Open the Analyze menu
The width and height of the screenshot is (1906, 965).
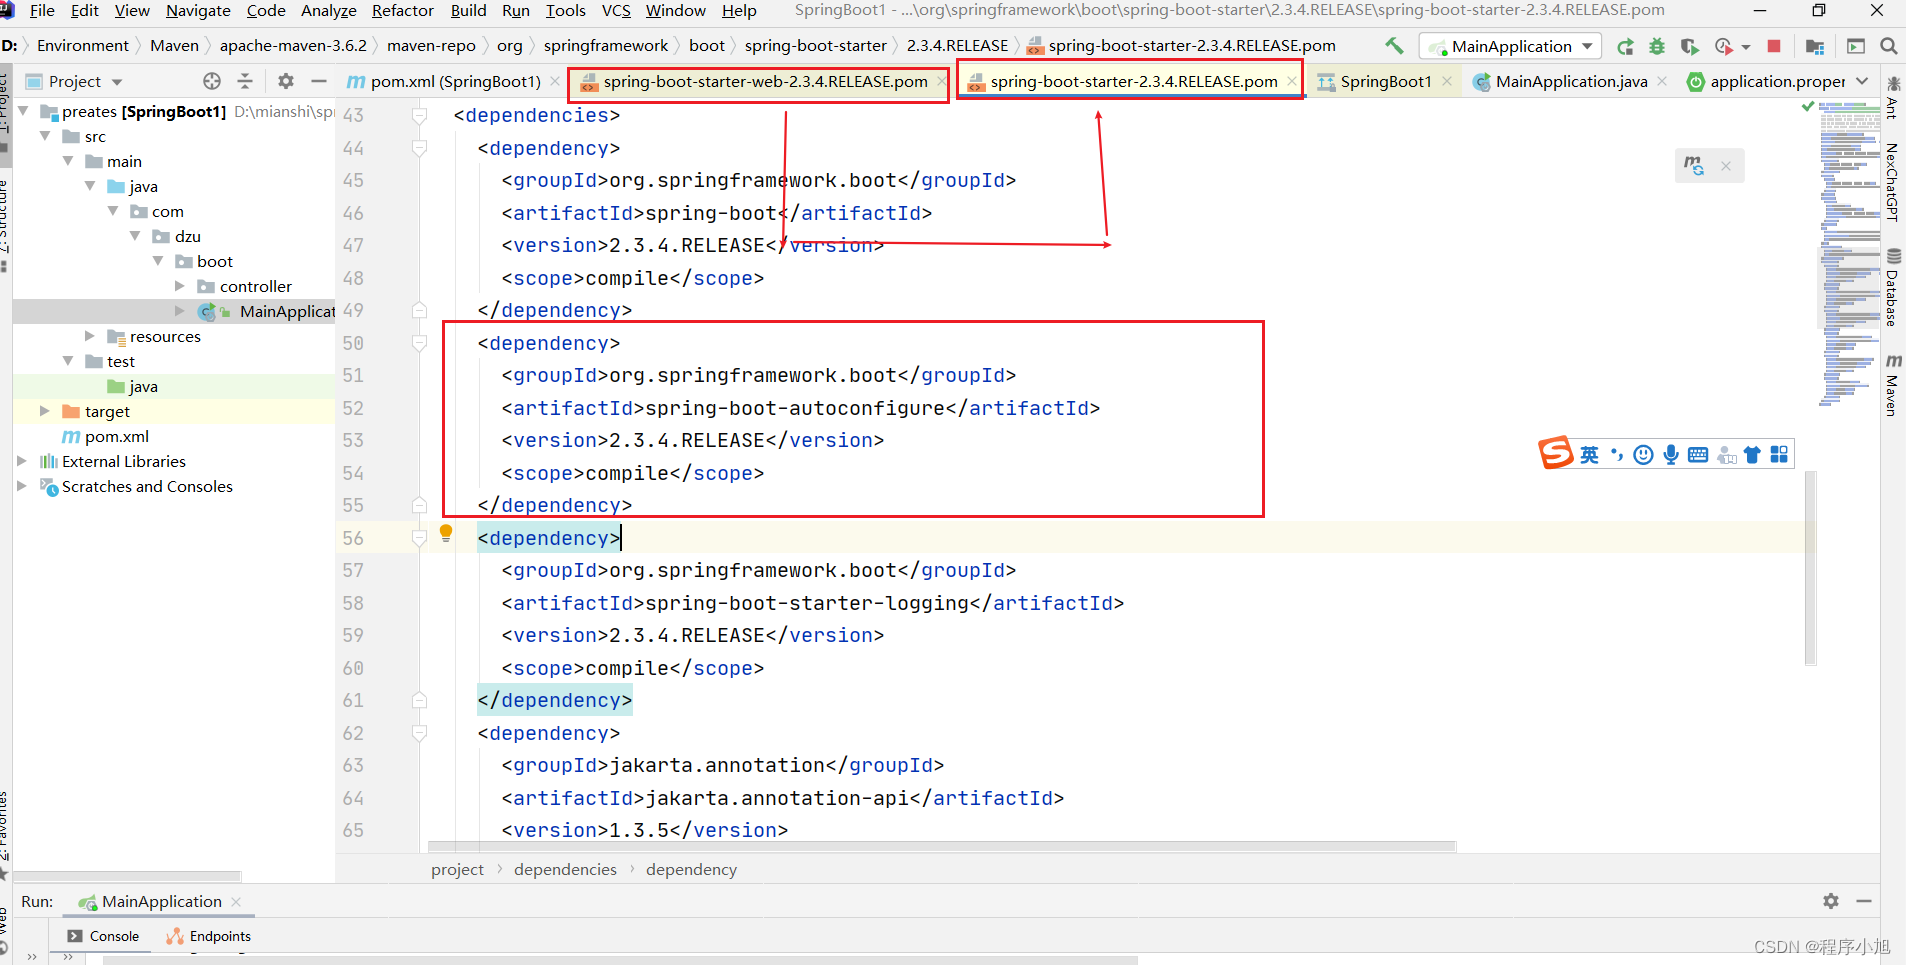pos(328,11)
